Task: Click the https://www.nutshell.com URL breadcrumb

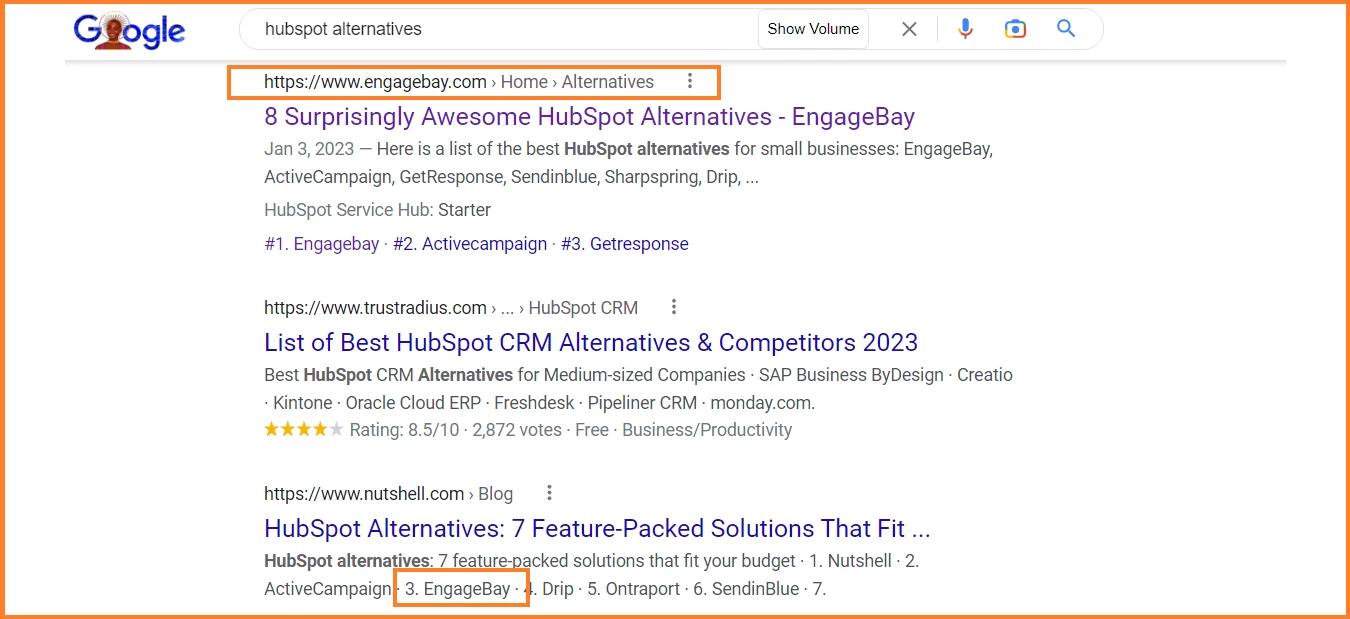Action: pyautogui.click(x=364, y=493)
